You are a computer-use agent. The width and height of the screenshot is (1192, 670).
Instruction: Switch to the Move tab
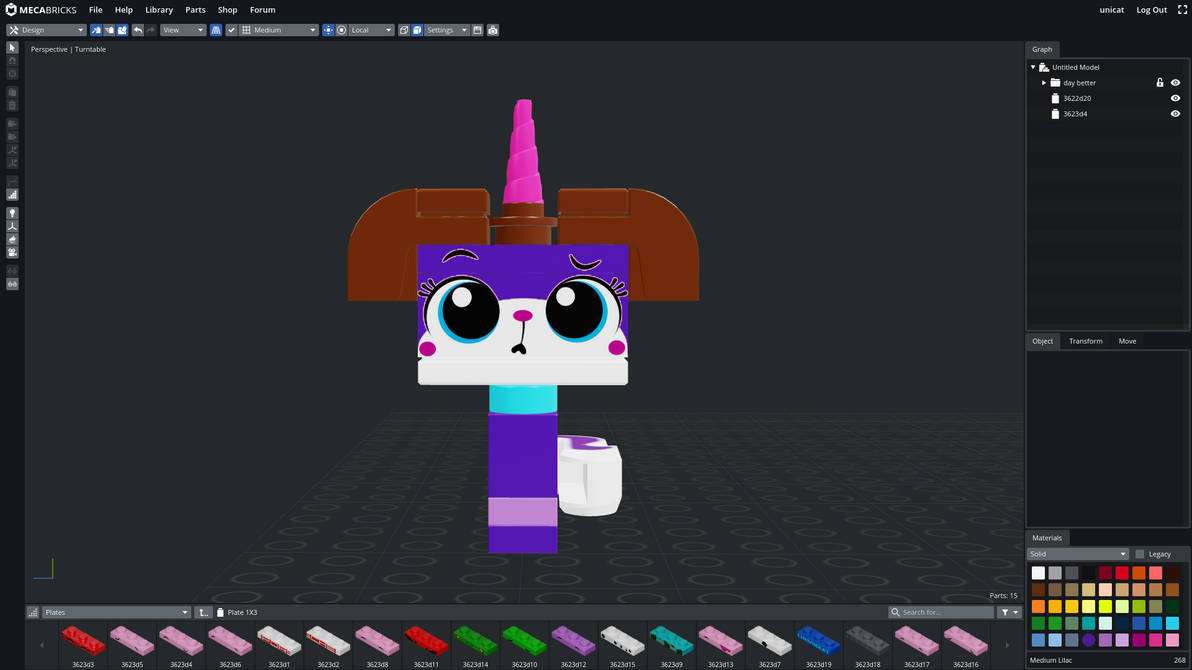click(x=1127, y=341)
